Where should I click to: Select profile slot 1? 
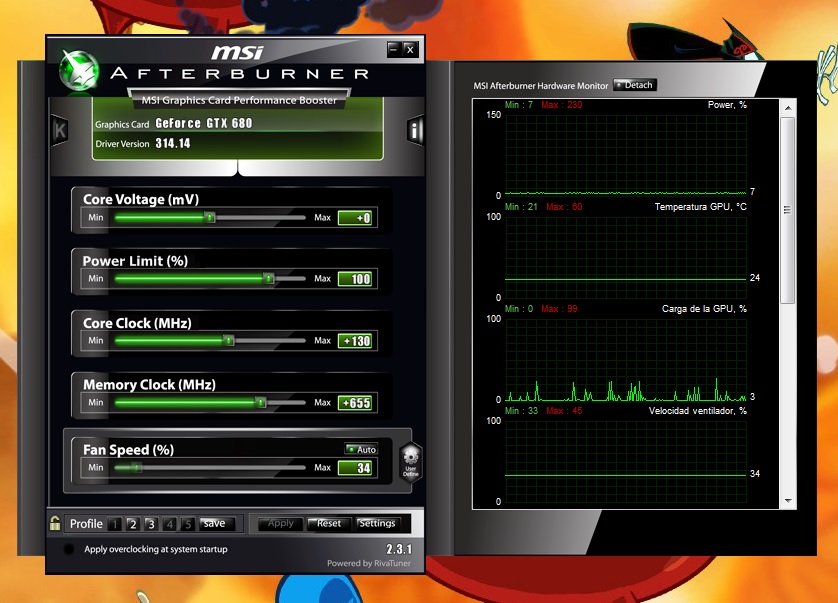click(114, 524)
